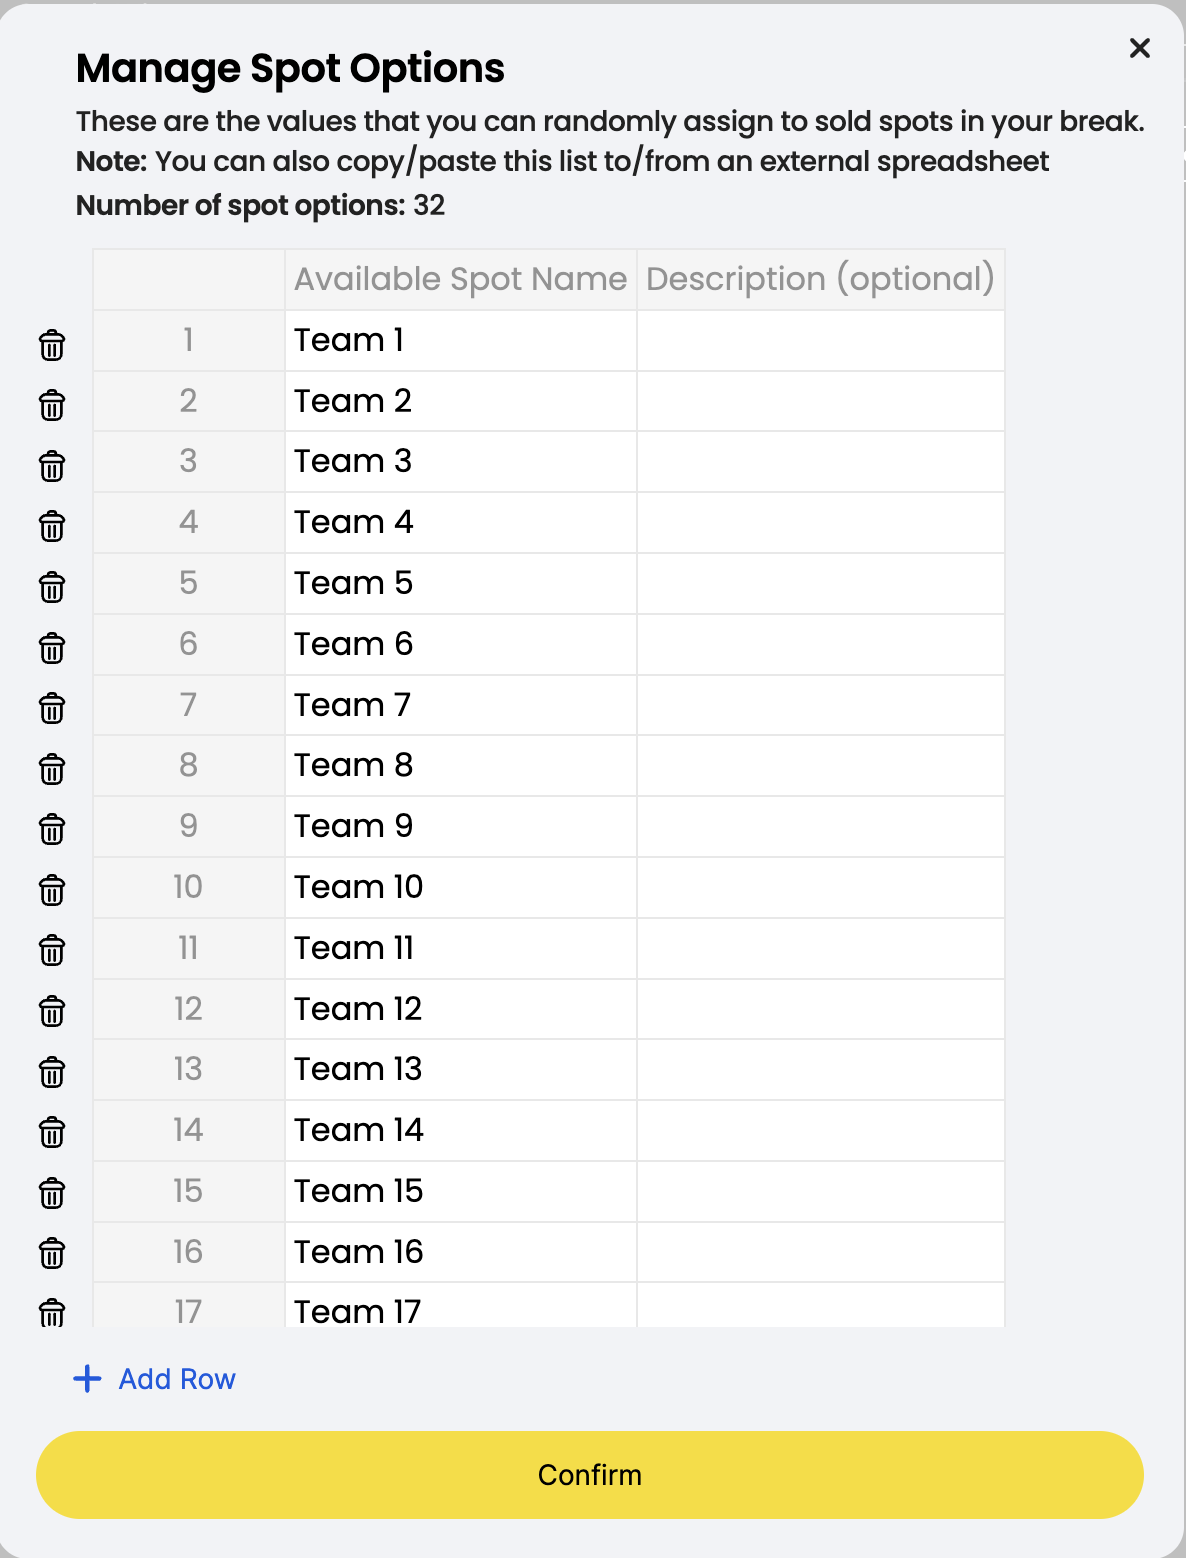Delete Team 15 row with trash icon
Image resolution: width=1186 pixels, height=1558 pixels.
click(52, 1193)
